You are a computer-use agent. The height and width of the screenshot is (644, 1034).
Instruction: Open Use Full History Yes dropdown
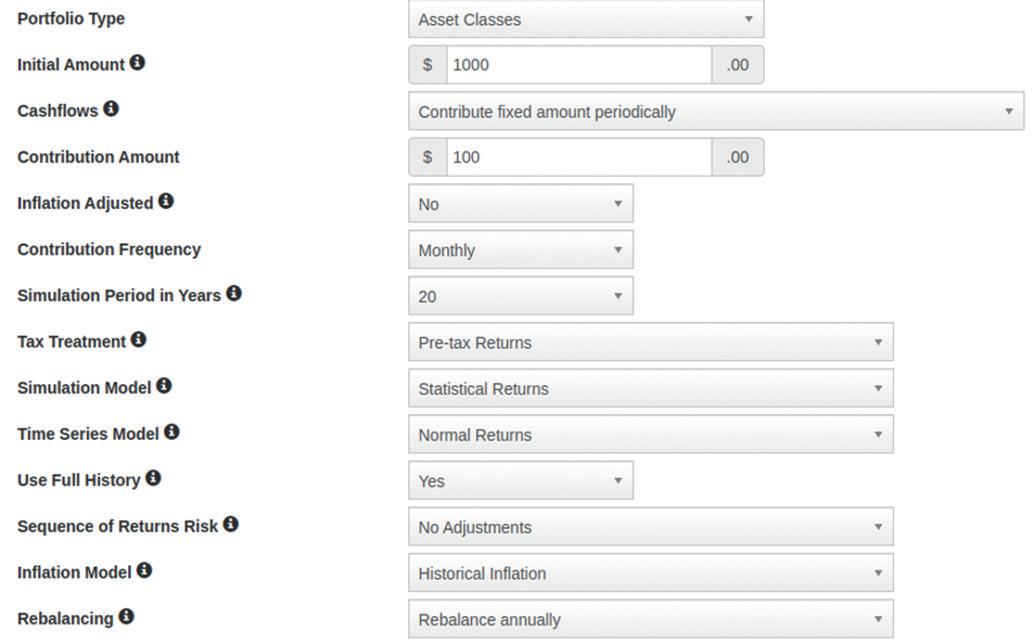(x=521, y=481)
